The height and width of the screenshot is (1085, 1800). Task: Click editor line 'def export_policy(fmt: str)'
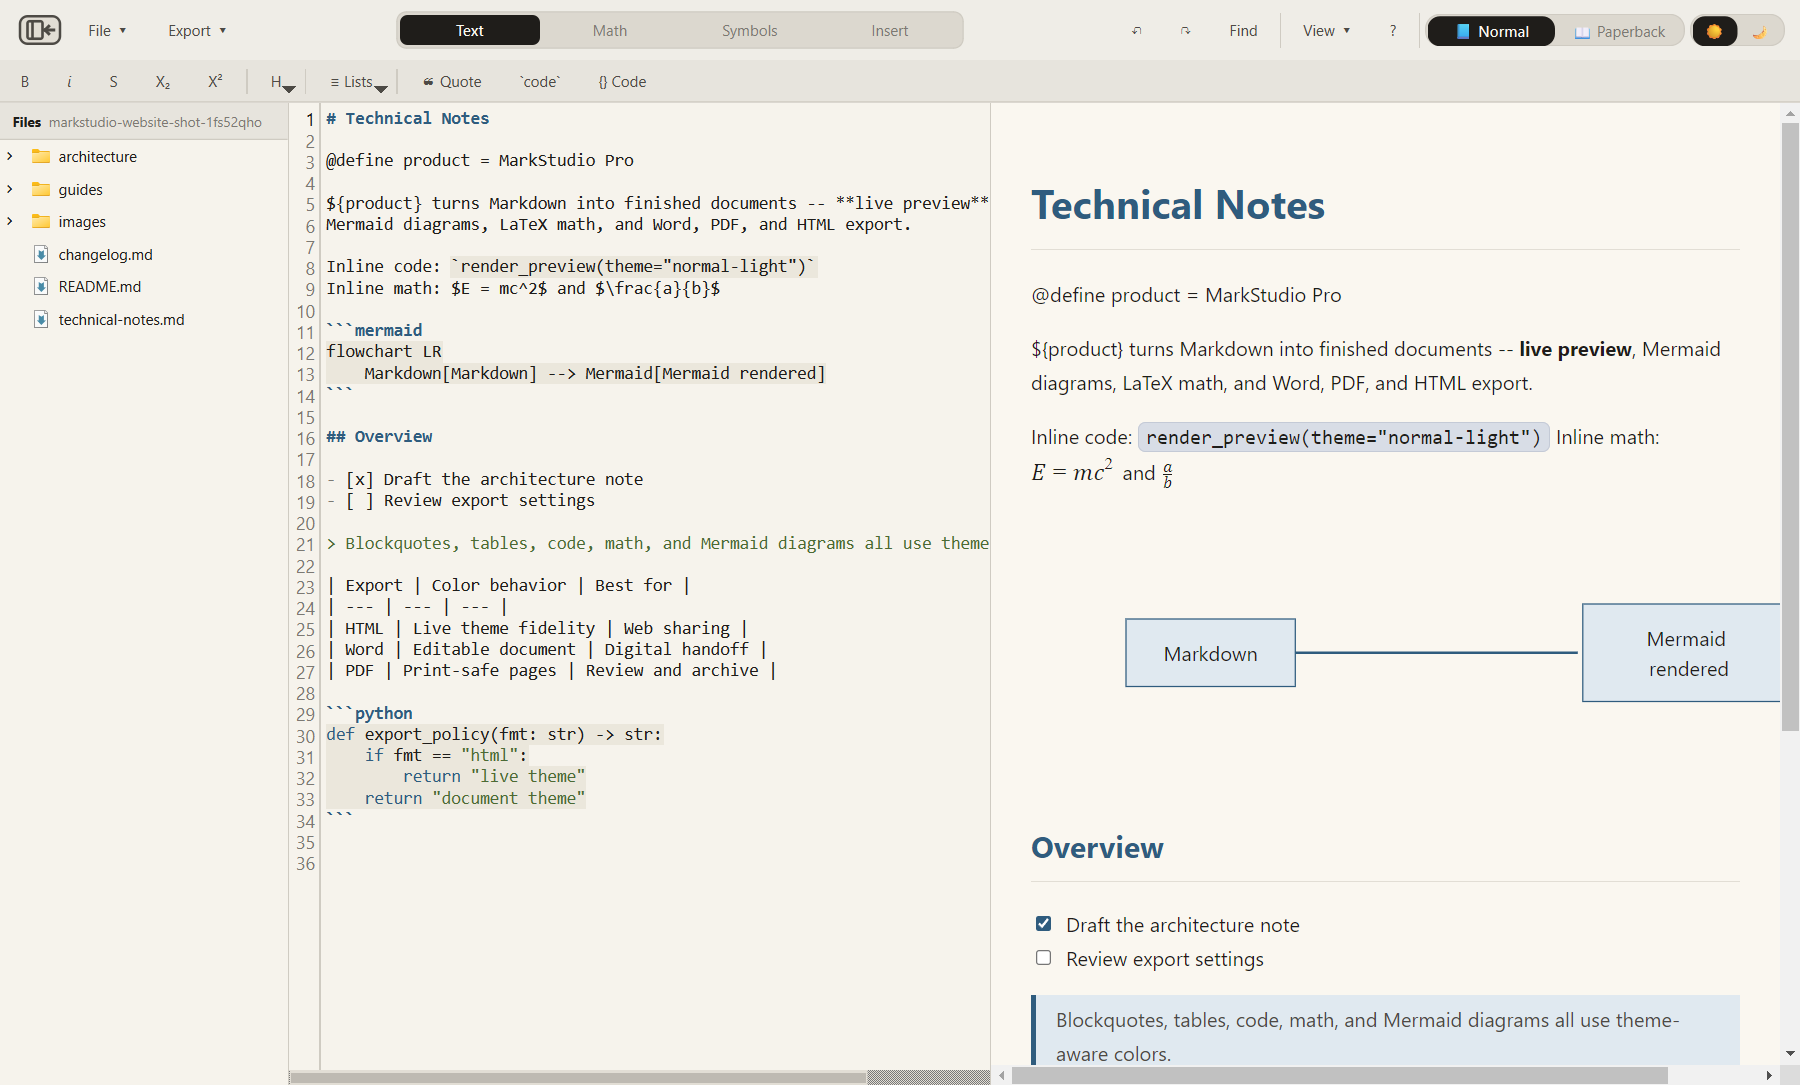click(494, 734)
